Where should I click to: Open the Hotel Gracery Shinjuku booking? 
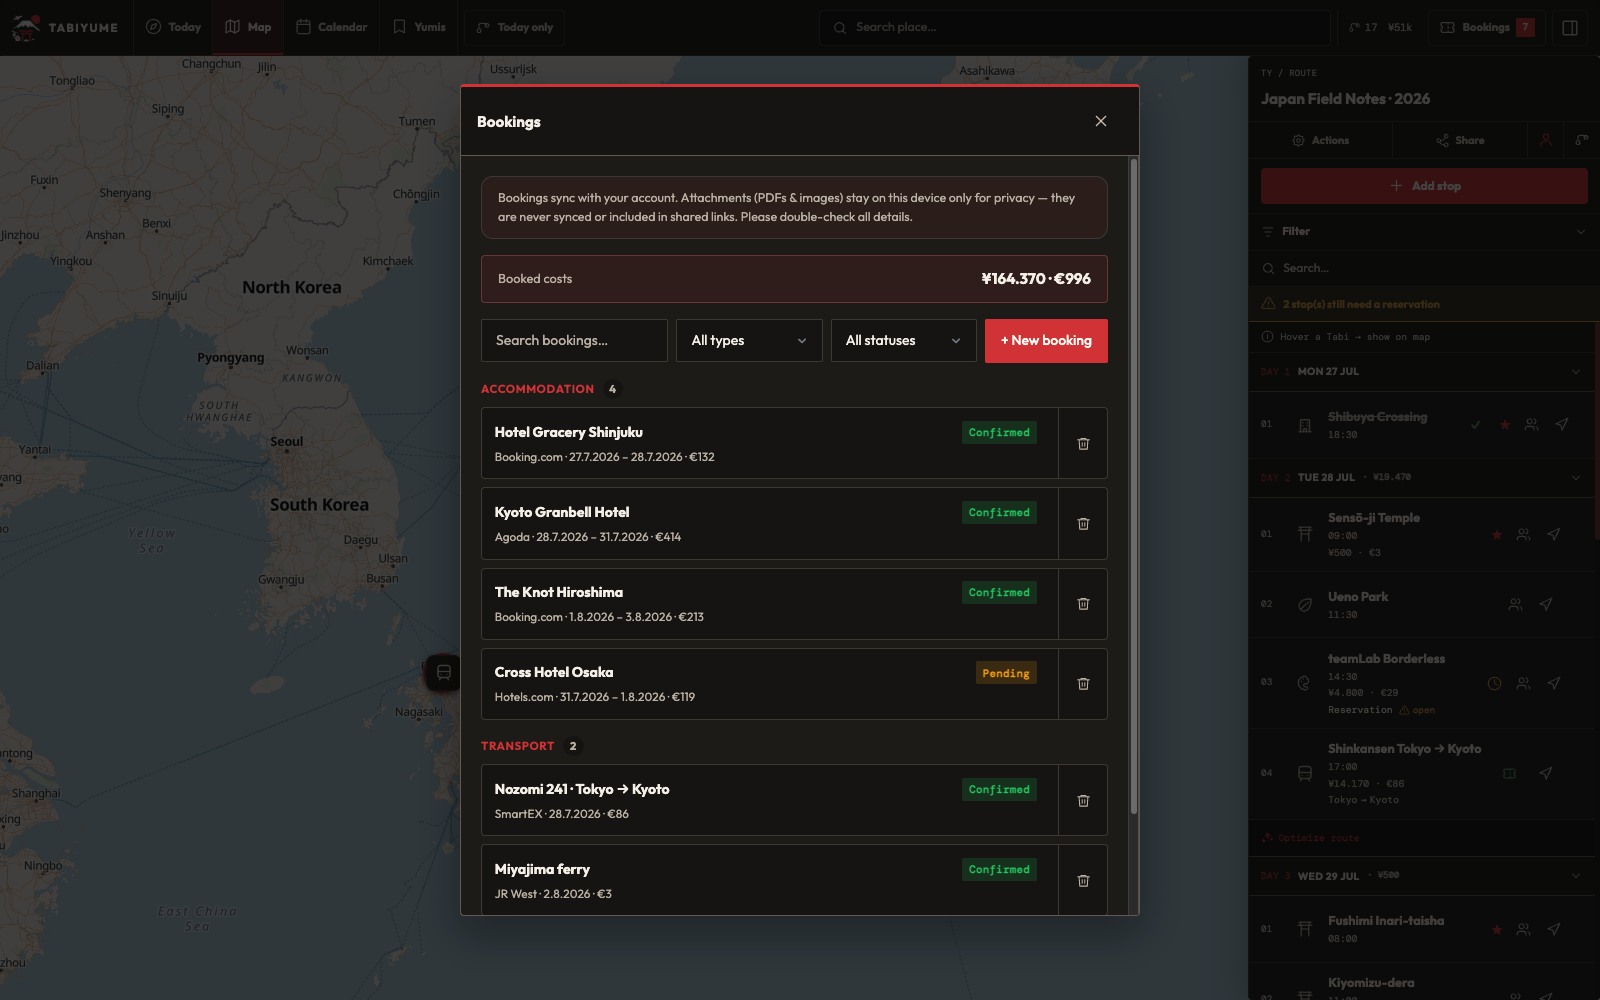tap(769, 443)
